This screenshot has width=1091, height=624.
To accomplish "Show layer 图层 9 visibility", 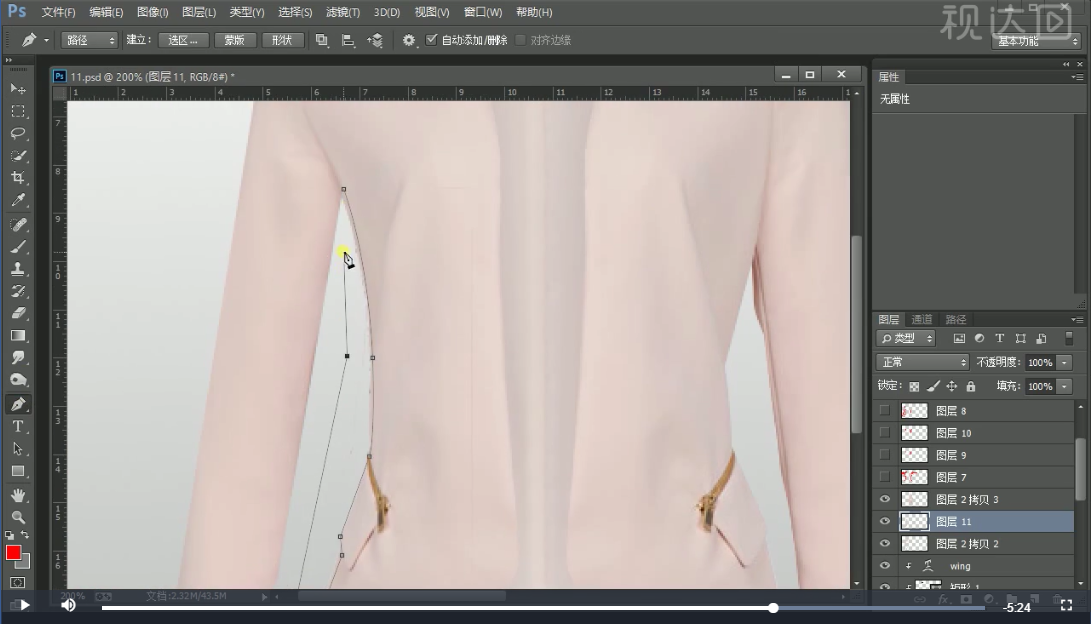I will click(x=884, y=455).
